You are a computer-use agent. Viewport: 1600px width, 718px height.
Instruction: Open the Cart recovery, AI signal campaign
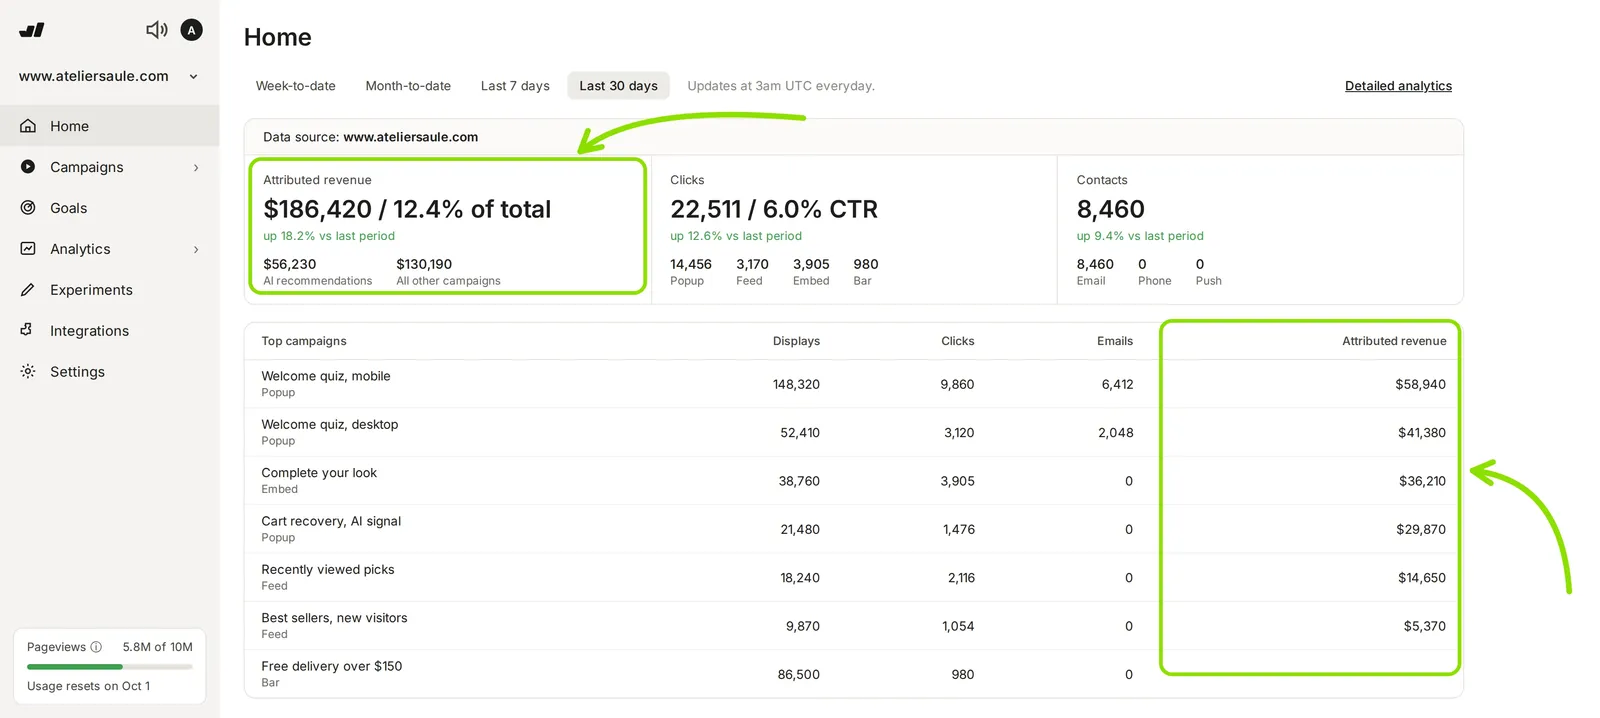[x=331, y=521]
